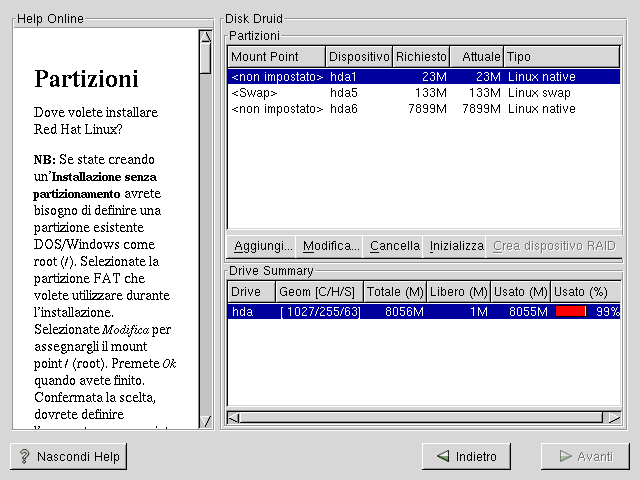640x480 pixels.
Task: Delete the partition using Cancella
Action: click(x=394, y=246)
